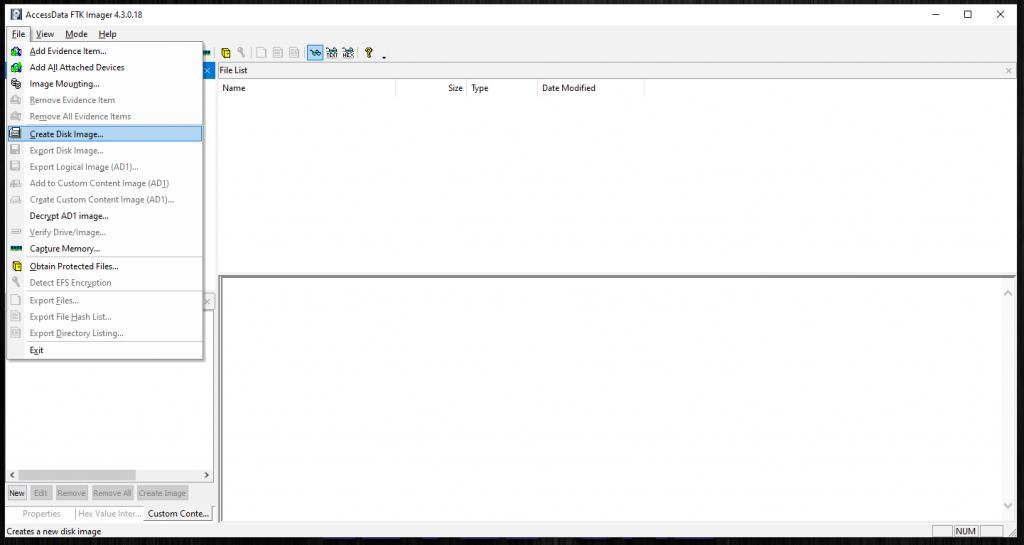This screenshot has height=545, width=1024.
Task: Click Export Disk Image entry
Action: pos(104,150)
